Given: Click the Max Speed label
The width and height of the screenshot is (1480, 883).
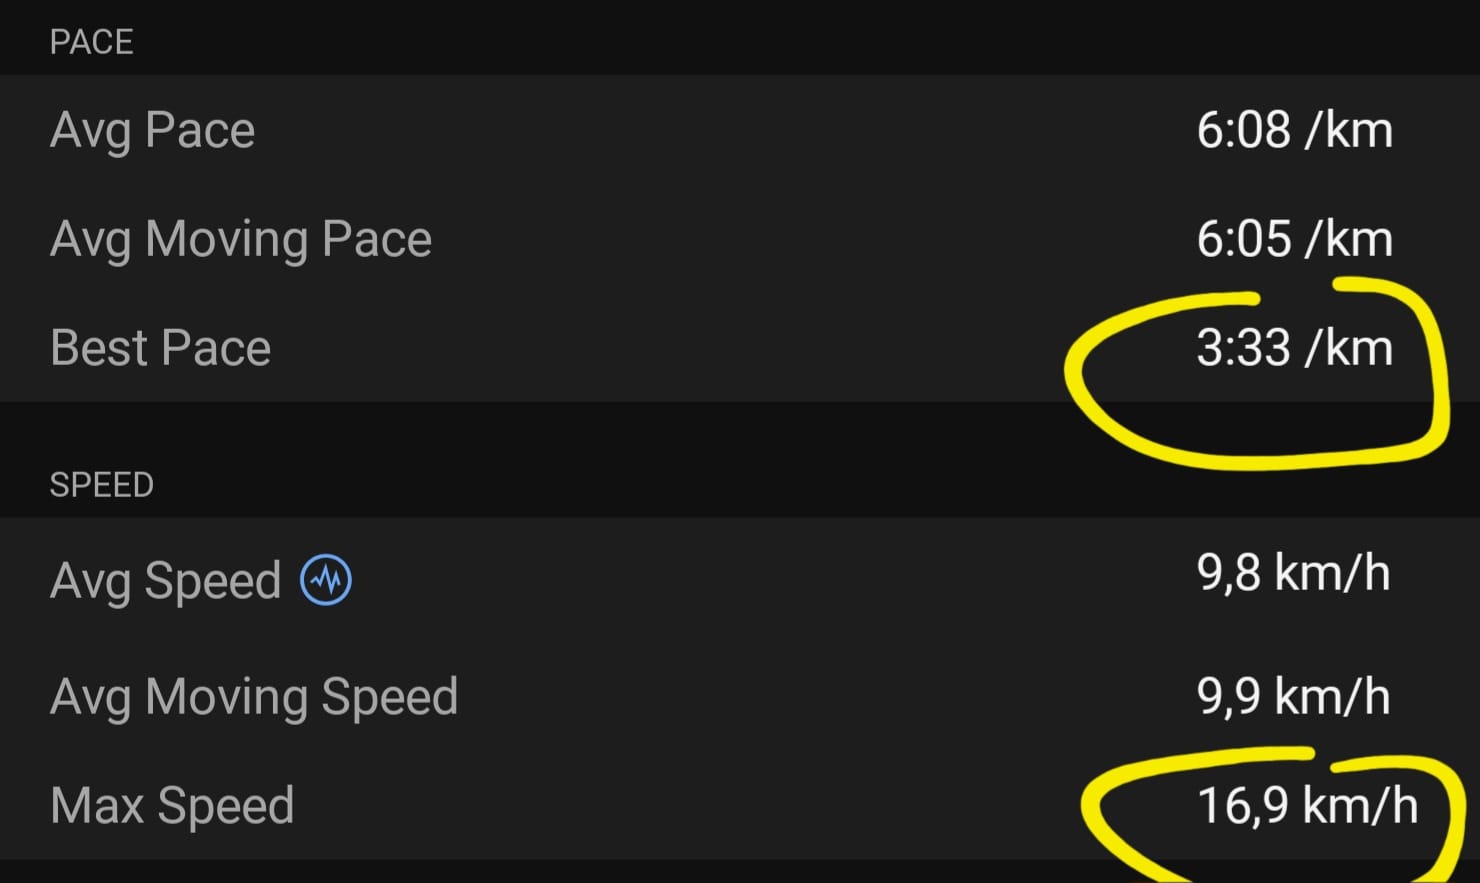Looking at the screenshot, I should pyautogui.click(x=172, y=806).
